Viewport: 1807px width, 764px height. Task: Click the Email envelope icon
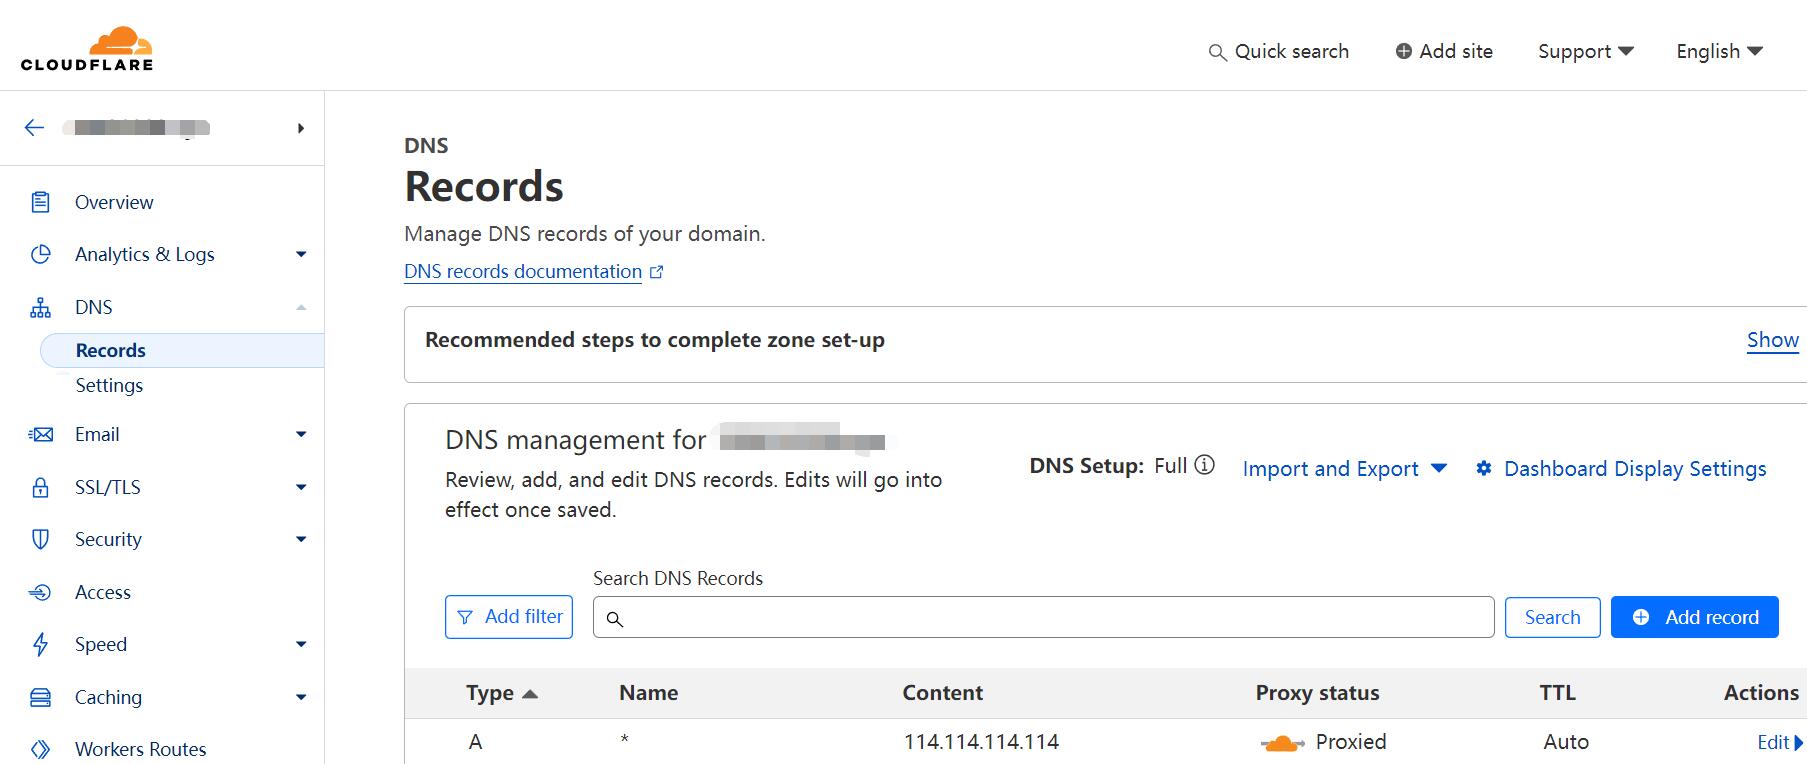pyautogui.click(x=40, y=434)
